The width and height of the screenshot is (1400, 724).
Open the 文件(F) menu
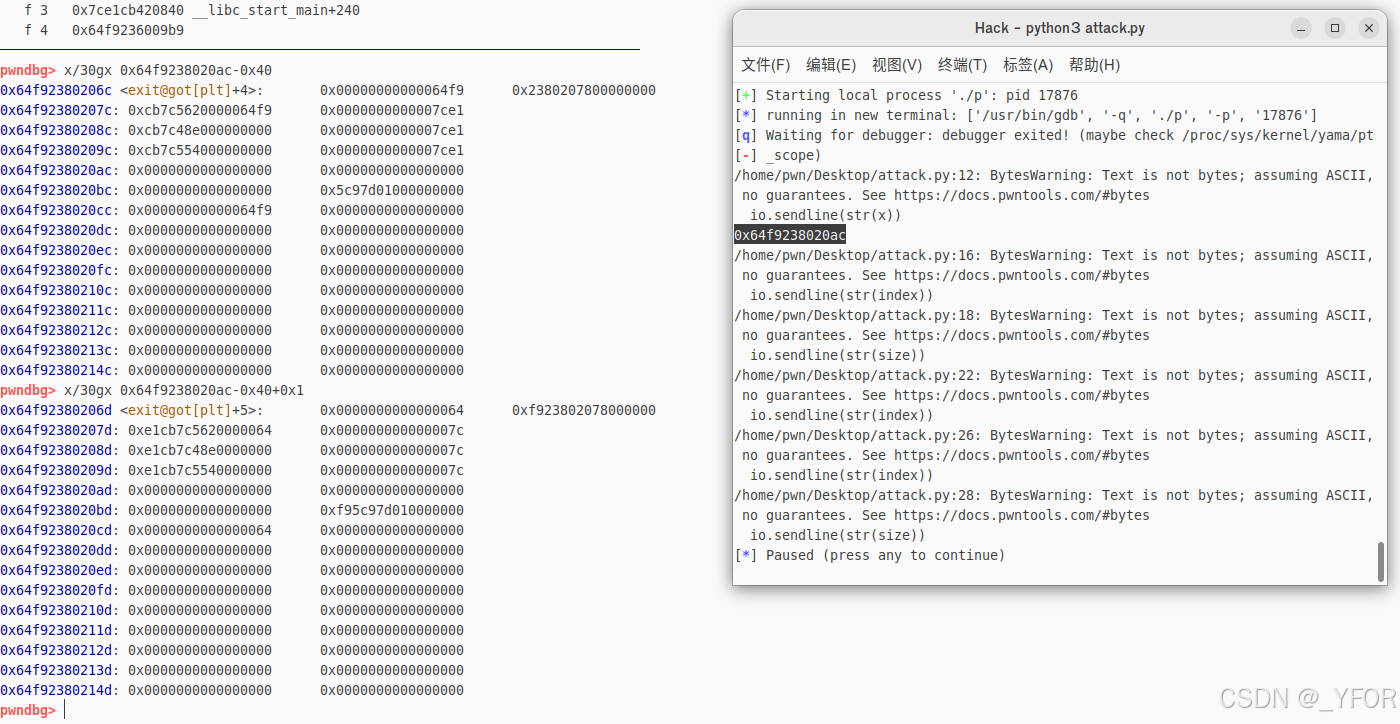pos(765,65)
